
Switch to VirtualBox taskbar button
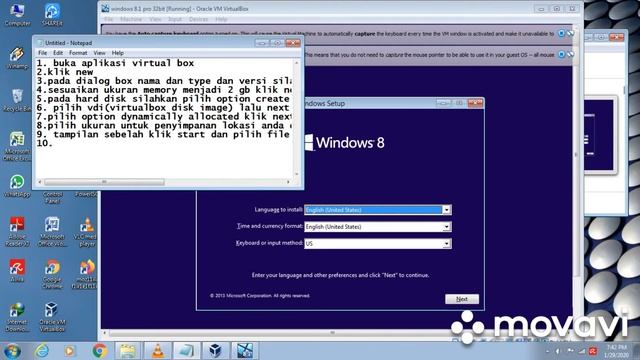(215, 351)
